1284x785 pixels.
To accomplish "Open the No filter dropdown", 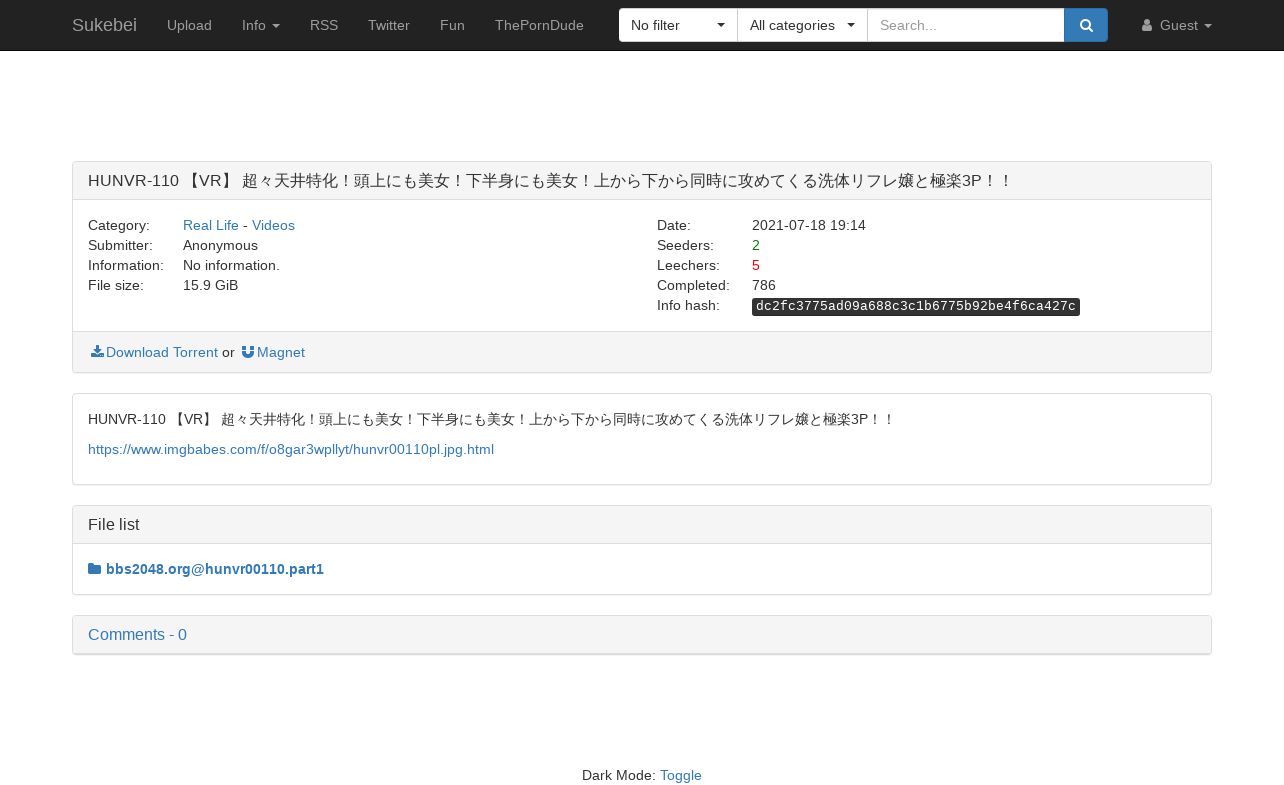I will (x=678, y=25).
